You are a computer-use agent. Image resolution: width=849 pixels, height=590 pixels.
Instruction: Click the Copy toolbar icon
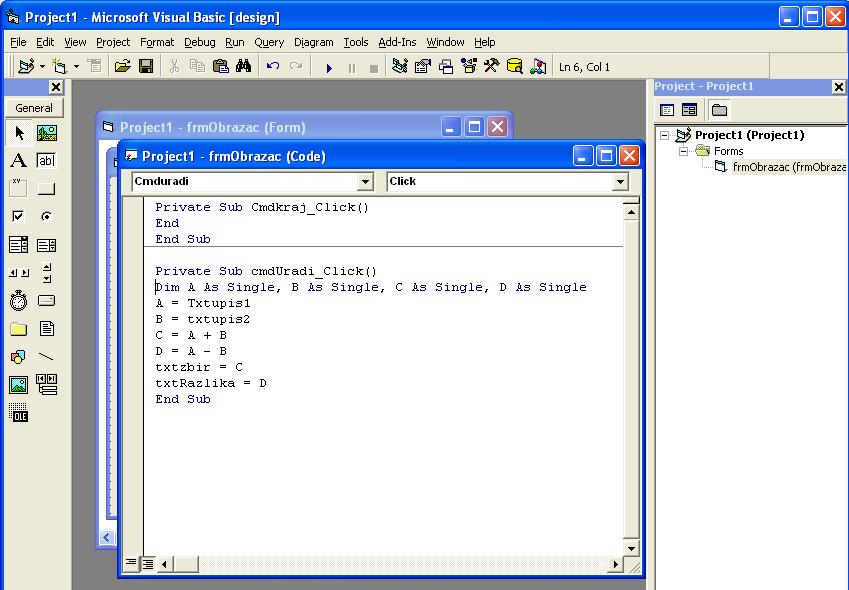pyautogui.click(x=197, y=67)
